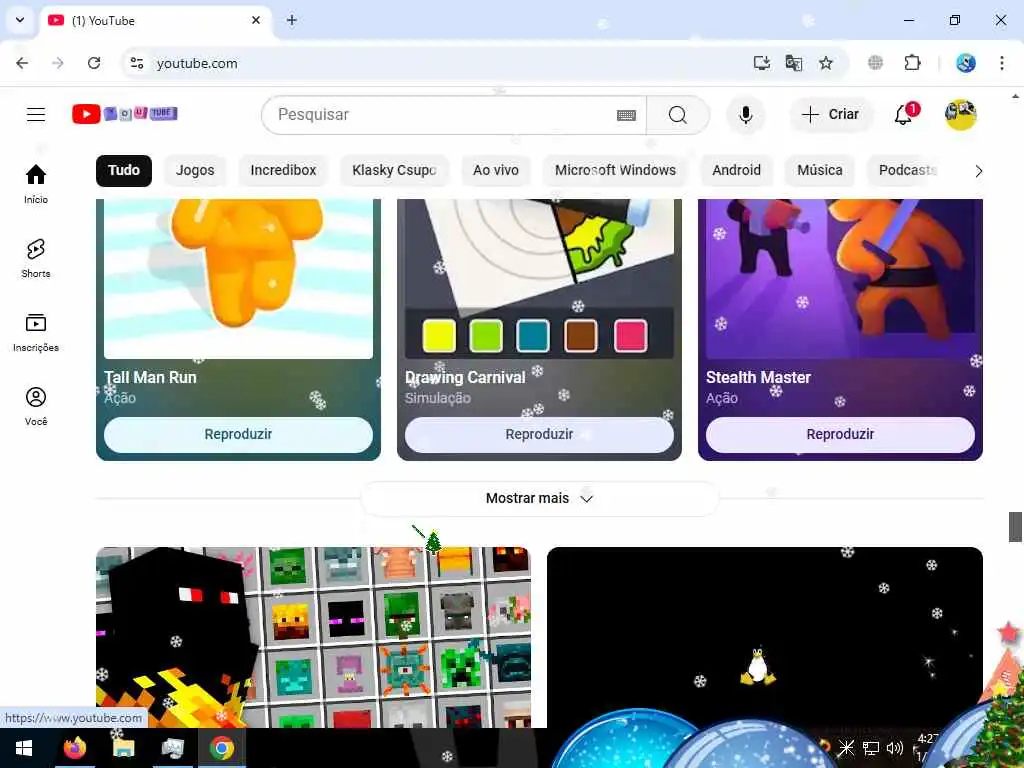Open Chrome three-dot menu

[1002, 63]
